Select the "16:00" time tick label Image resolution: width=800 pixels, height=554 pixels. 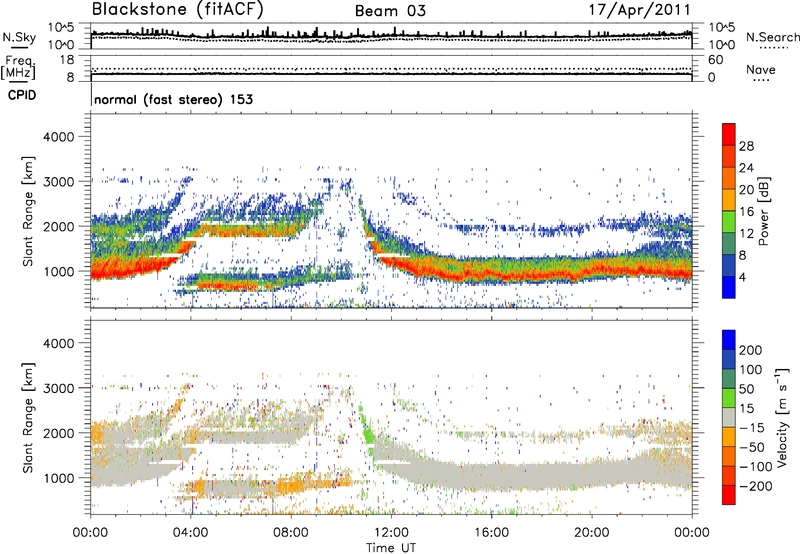pos(491,533)
